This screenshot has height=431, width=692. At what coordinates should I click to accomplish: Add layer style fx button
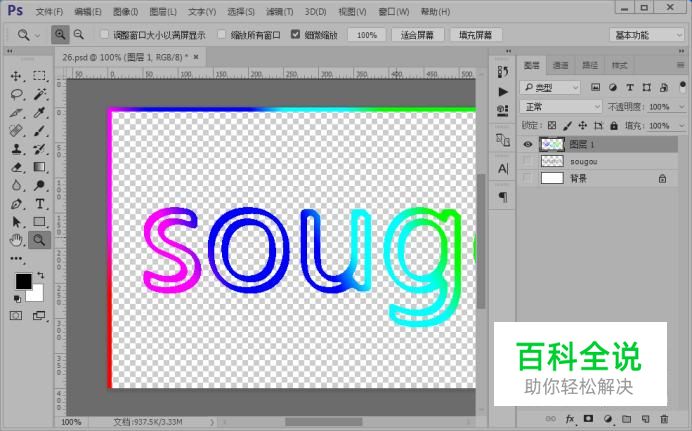(x=570, y=419)
